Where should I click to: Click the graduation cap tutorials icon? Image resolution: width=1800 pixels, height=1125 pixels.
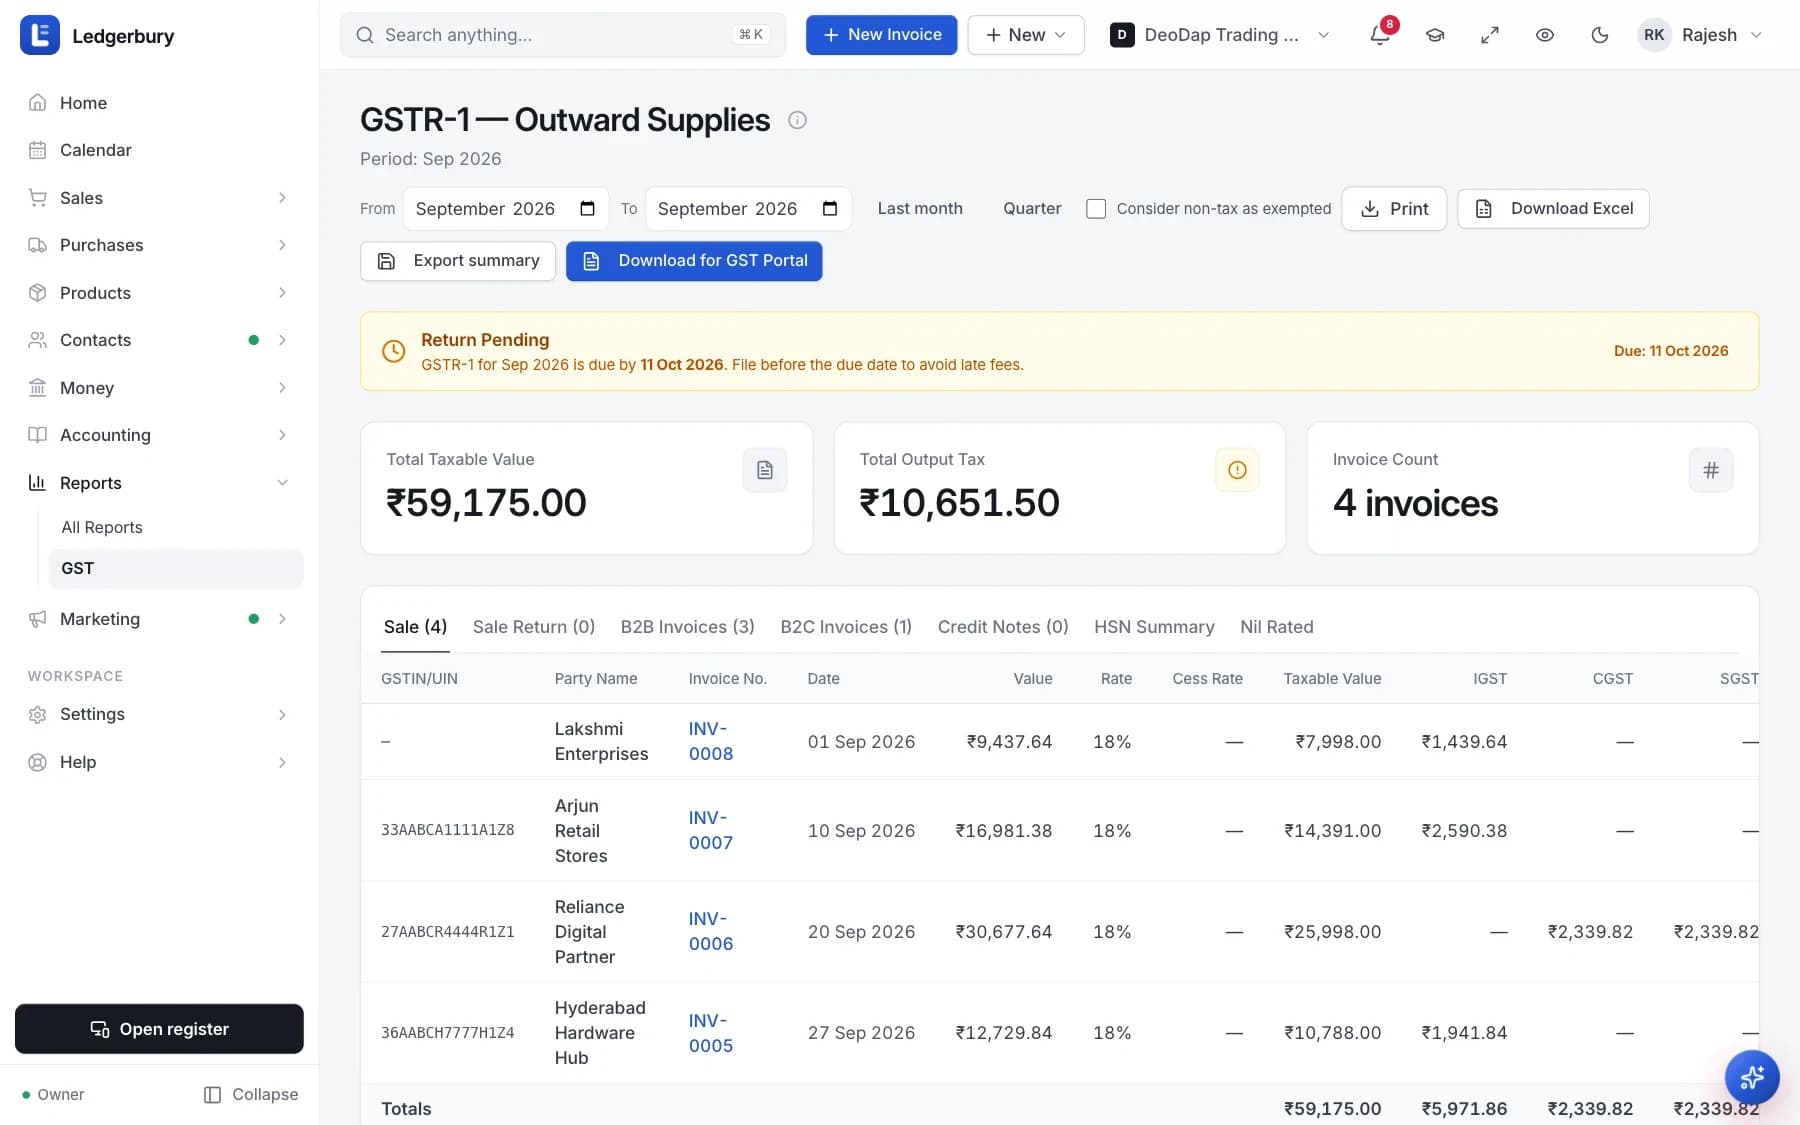1435,35
